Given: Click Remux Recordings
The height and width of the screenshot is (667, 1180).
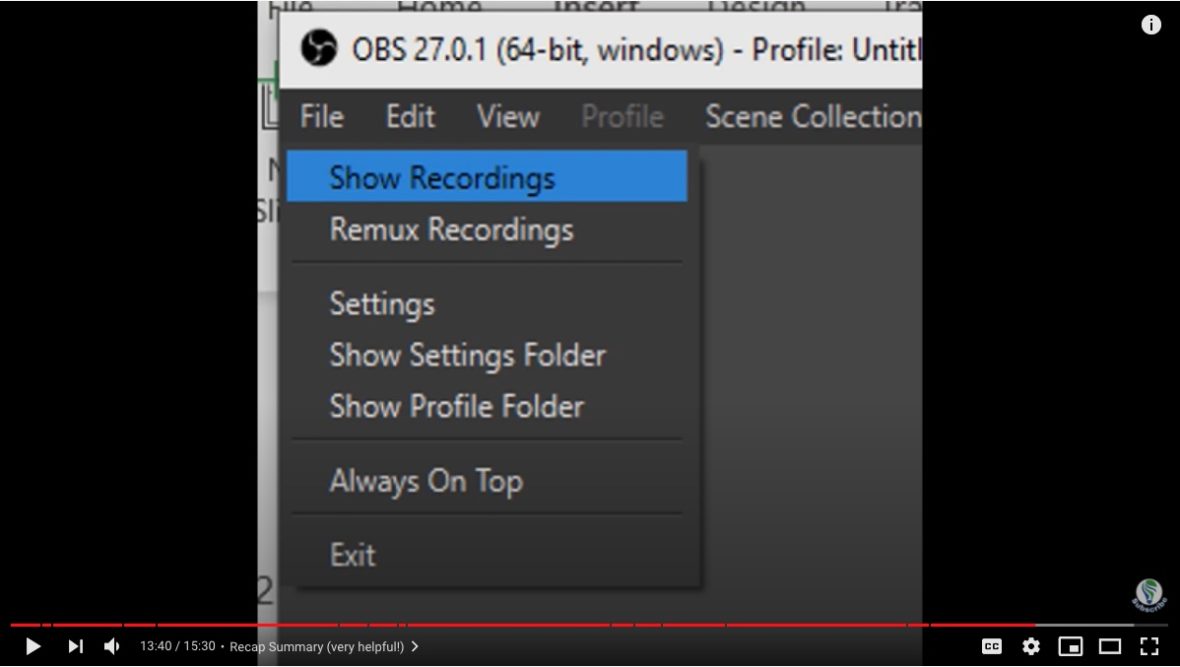Looking at the screenshot, I should pos(452,229).
